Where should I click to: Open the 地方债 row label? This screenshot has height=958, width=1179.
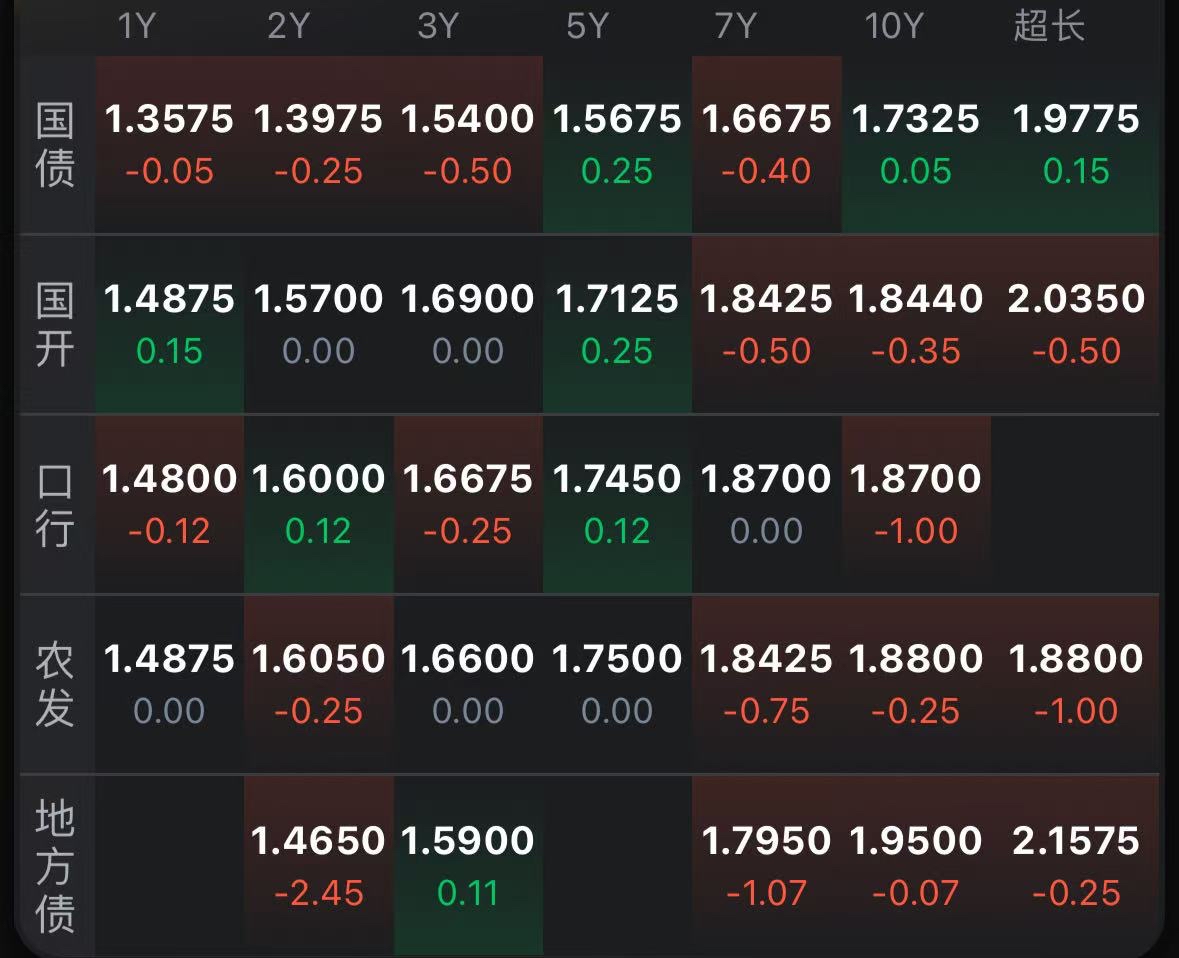click(55, 866)
